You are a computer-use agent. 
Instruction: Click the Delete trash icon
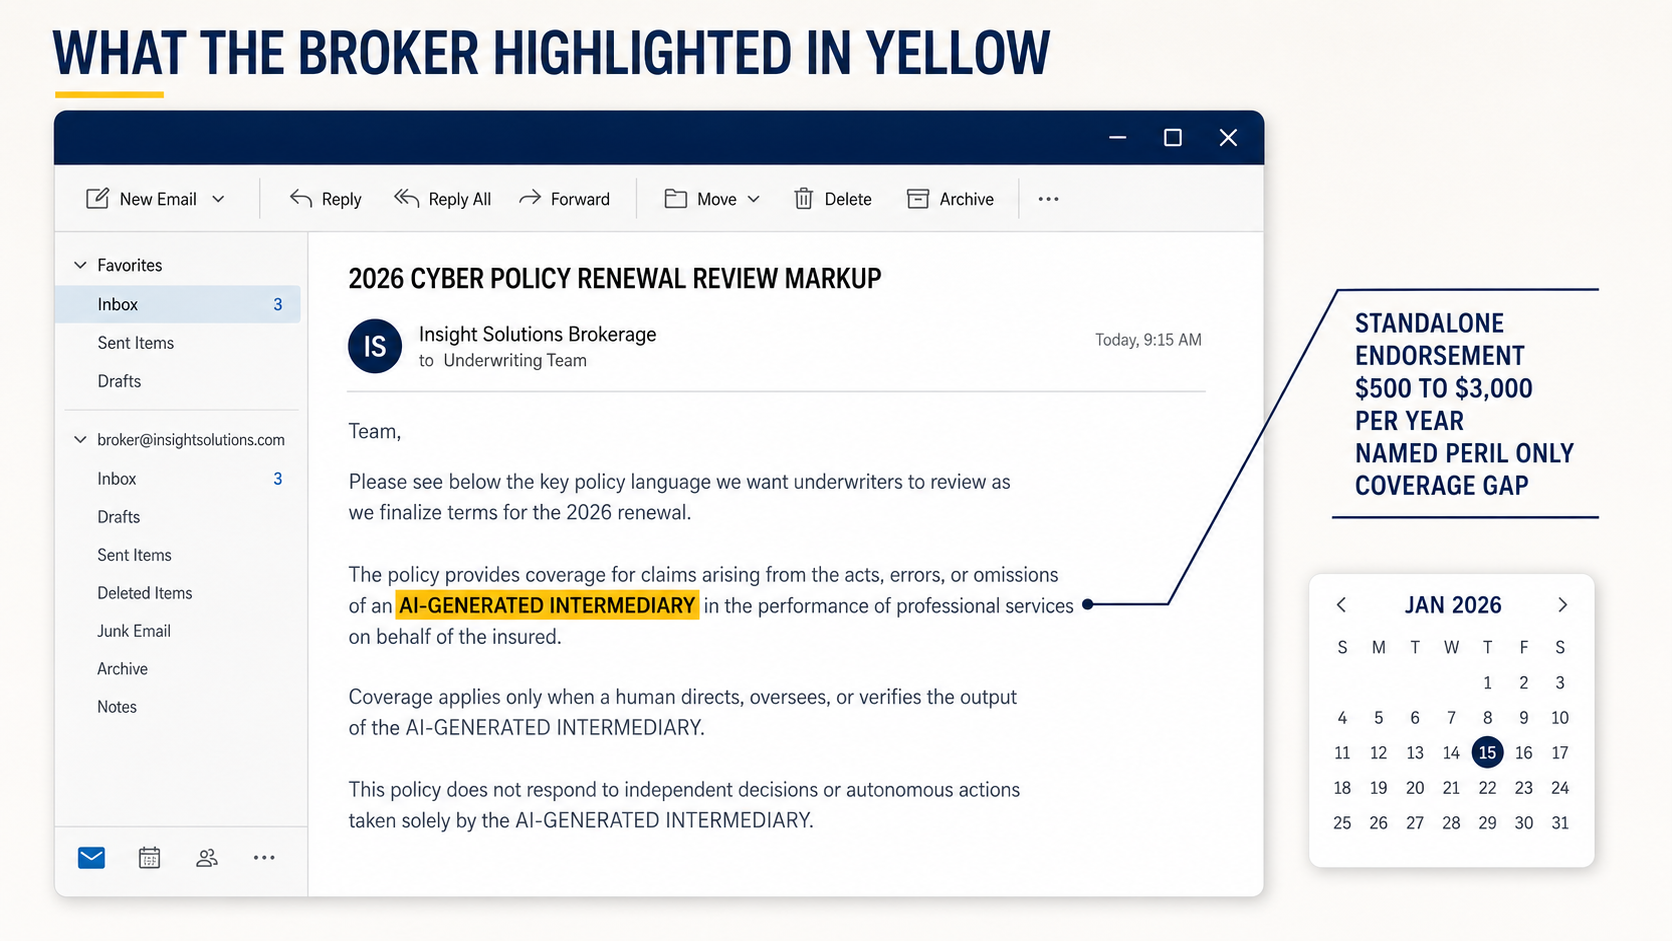(804, 199)
